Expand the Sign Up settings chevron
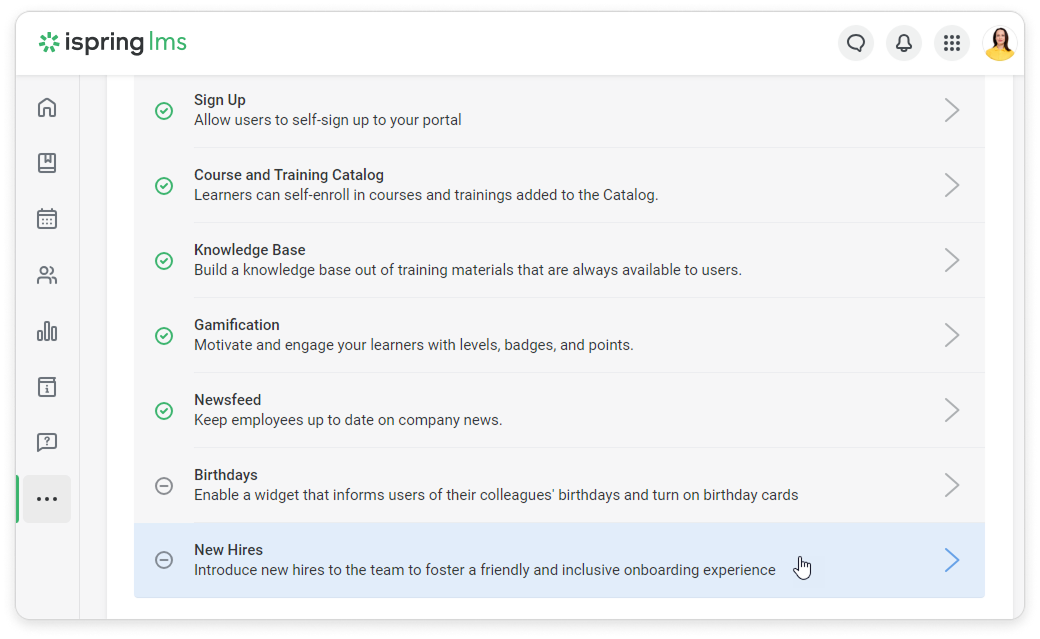This screenshot has height=639, width=1040. tap(952, 110)
